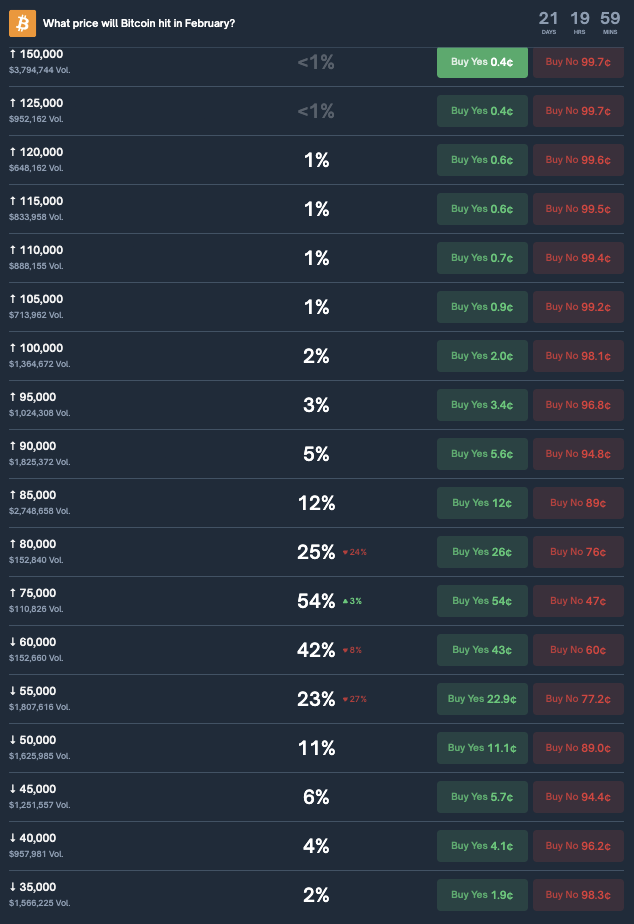Click Buy Yes 11.1¢ for ↓50,000
The height and width of the screenshot is (924, 634).
click(481, 748)
